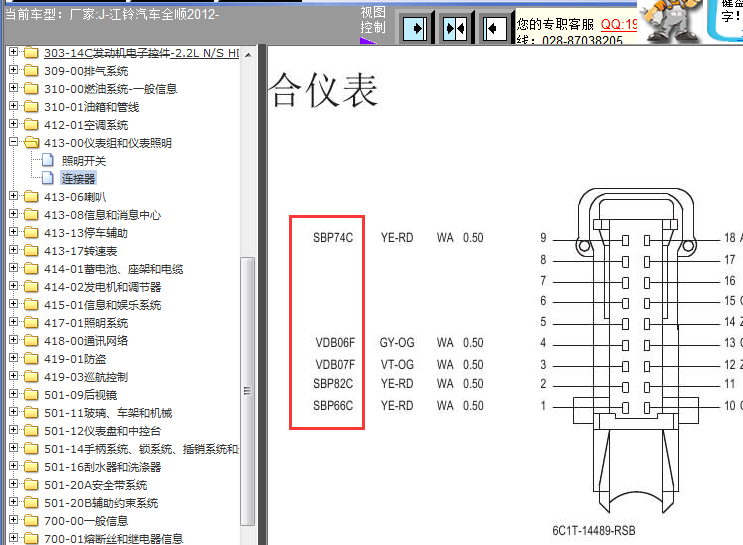743x545 pixels.
Task: Expand the 303-14C engine electronics folder
Action: coord(13,52)
